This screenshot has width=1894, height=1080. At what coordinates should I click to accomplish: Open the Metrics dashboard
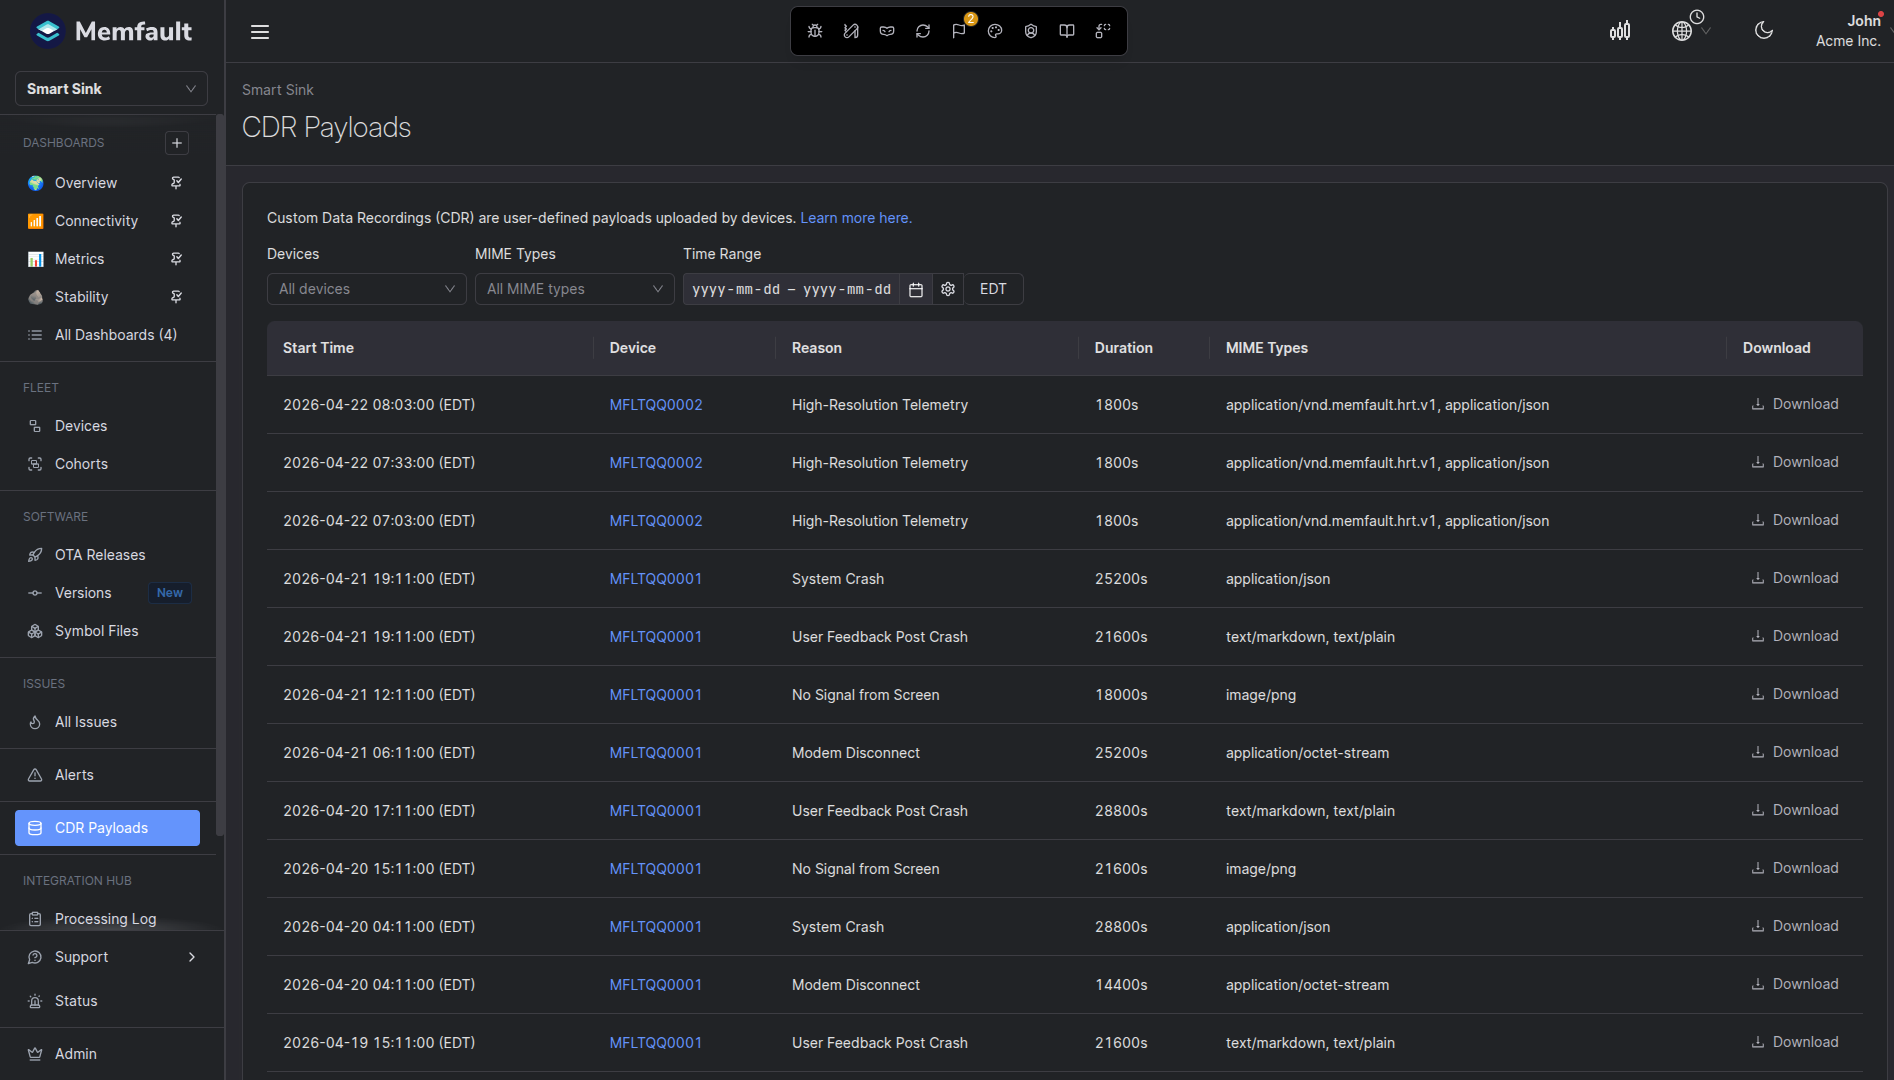point(79,259)
